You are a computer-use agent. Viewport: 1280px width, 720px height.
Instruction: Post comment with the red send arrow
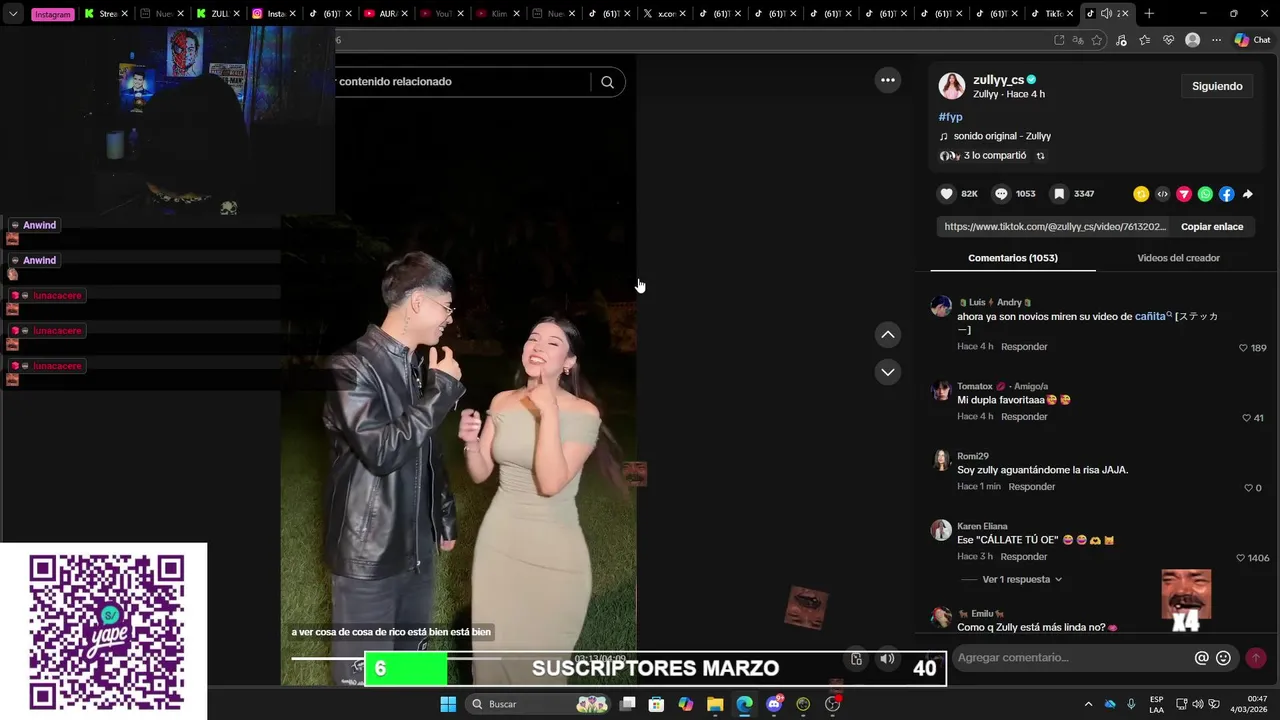[x=1256, y=658]
